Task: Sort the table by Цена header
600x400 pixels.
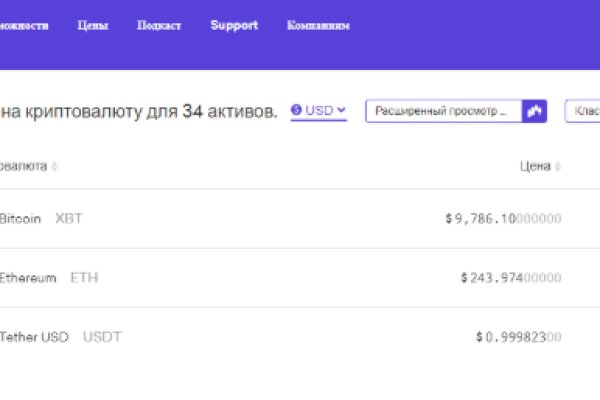Action: [x=535, y=167]
